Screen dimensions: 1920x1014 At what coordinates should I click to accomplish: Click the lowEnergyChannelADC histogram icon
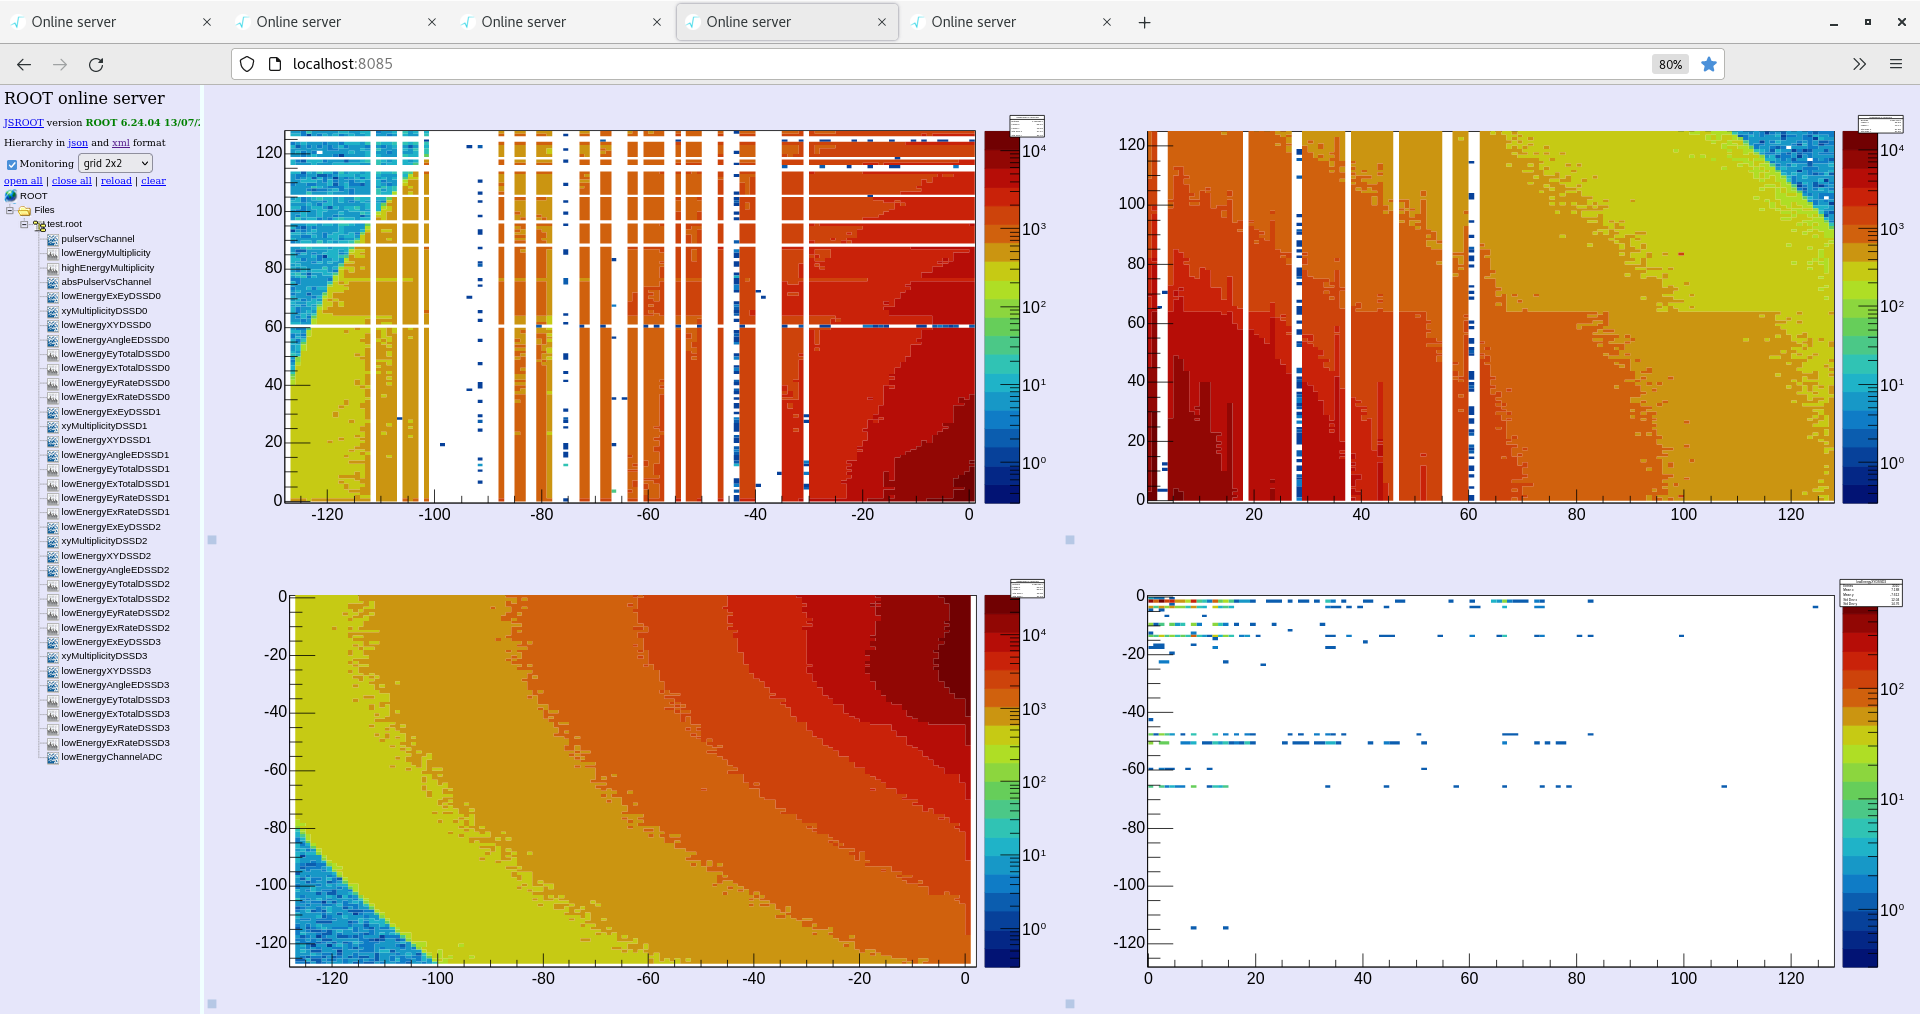51,757
